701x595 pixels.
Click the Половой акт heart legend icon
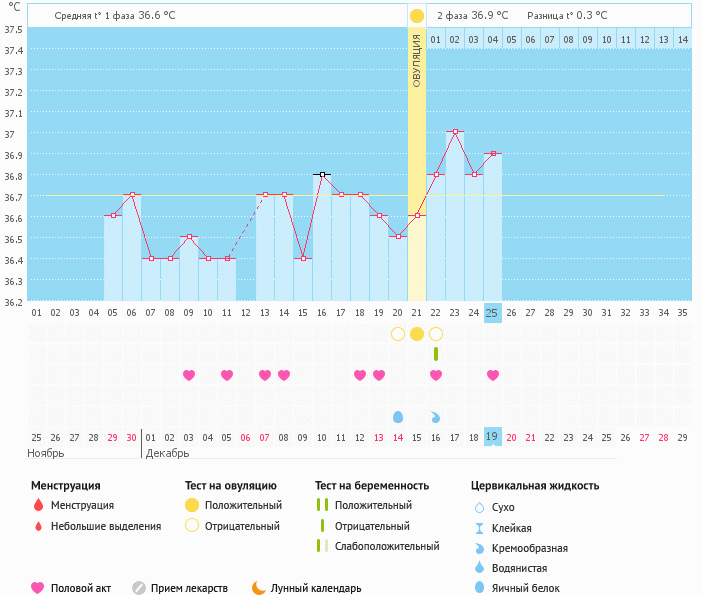[38, 588]
